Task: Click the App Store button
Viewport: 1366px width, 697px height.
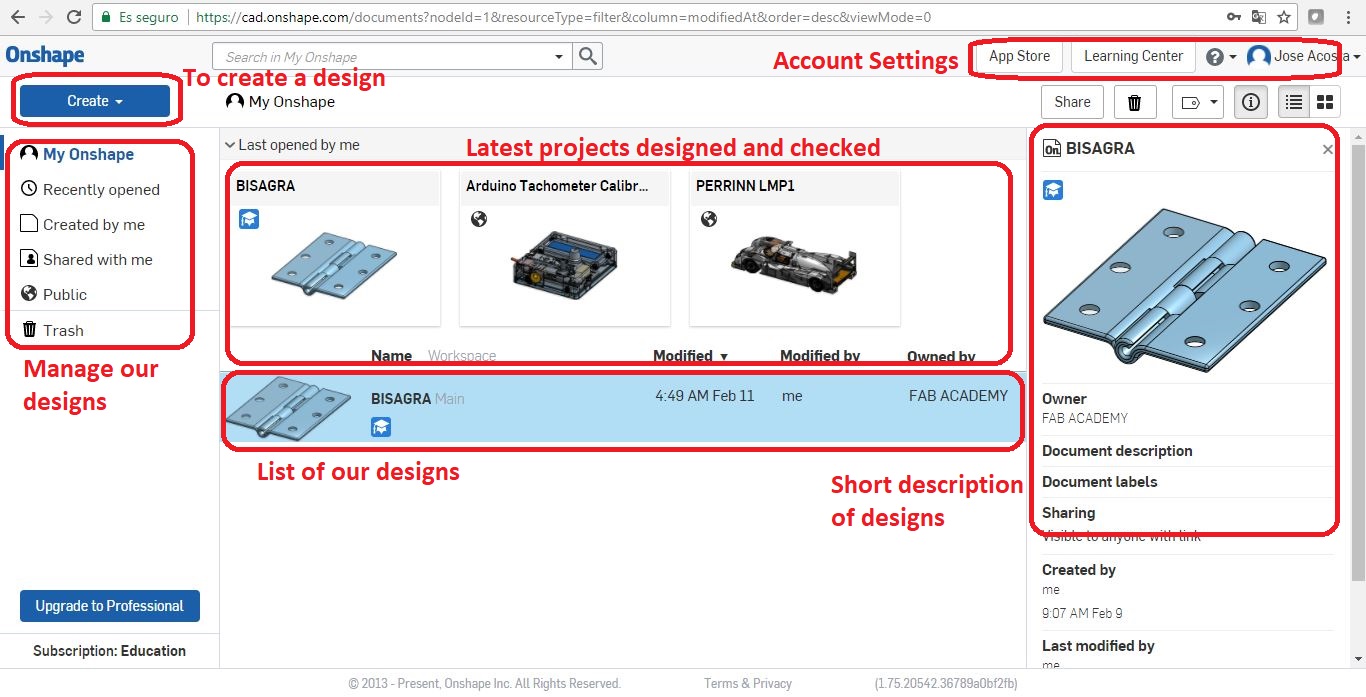Action: tap(1019, 56)
